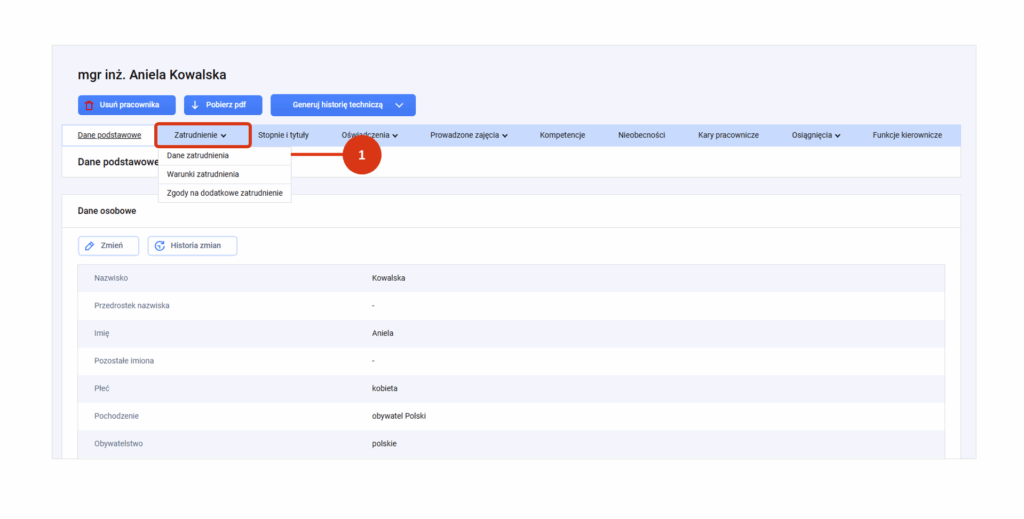Open the Dane podstawowe tab
This screenshot has width=1024, height=519.
click(x=109, y=135)
